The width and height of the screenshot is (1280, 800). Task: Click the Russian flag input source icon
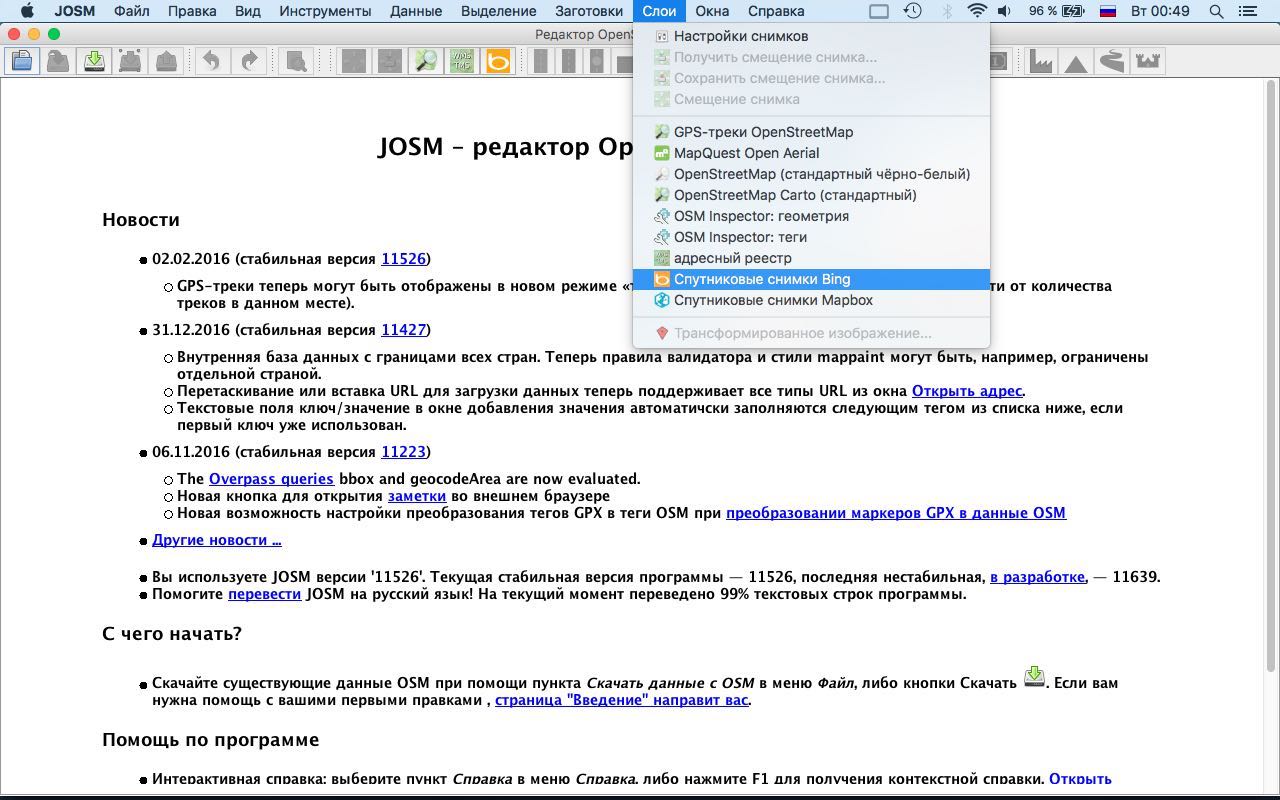[x=1108, y=11]
